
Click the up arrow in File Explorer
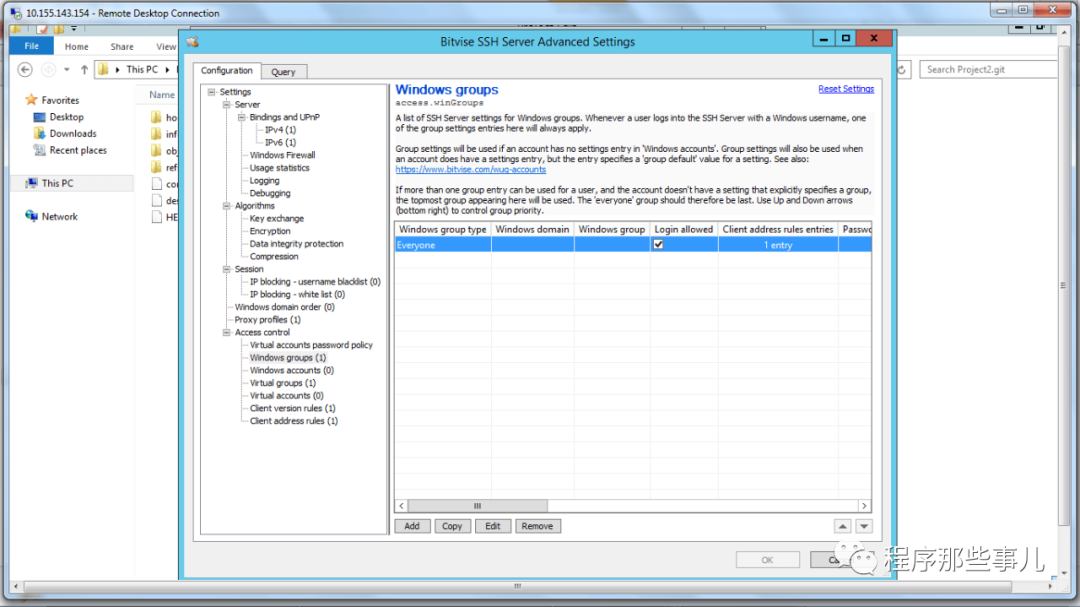click(84, 70)
